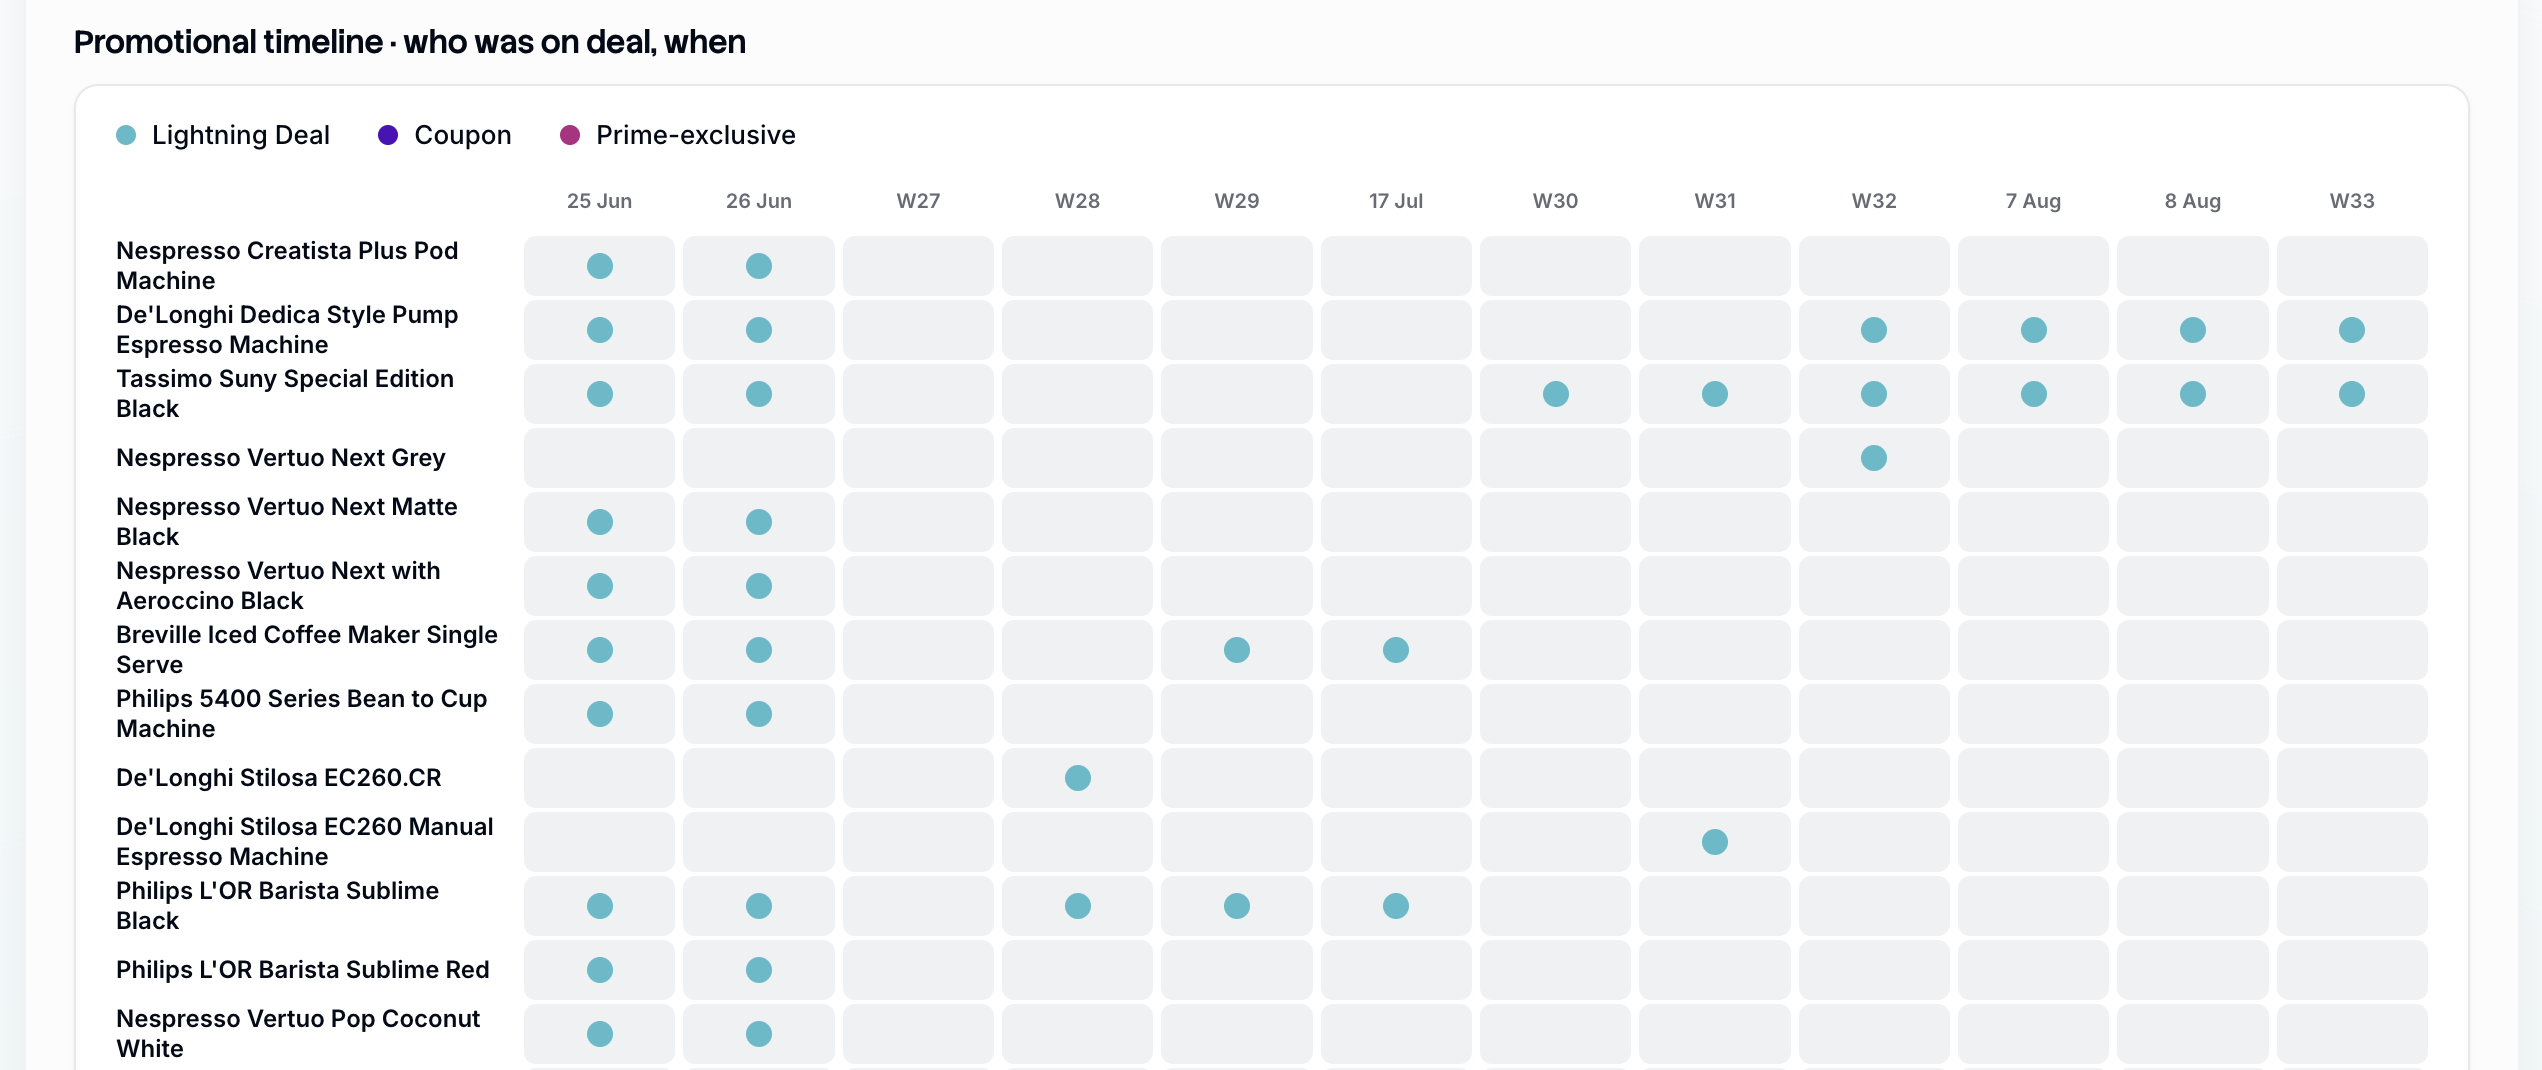Viewport: 2542px width, 1070px height.
Task: Click empty W27 cell for Tassimo Suny
Action: click(918, 394)
